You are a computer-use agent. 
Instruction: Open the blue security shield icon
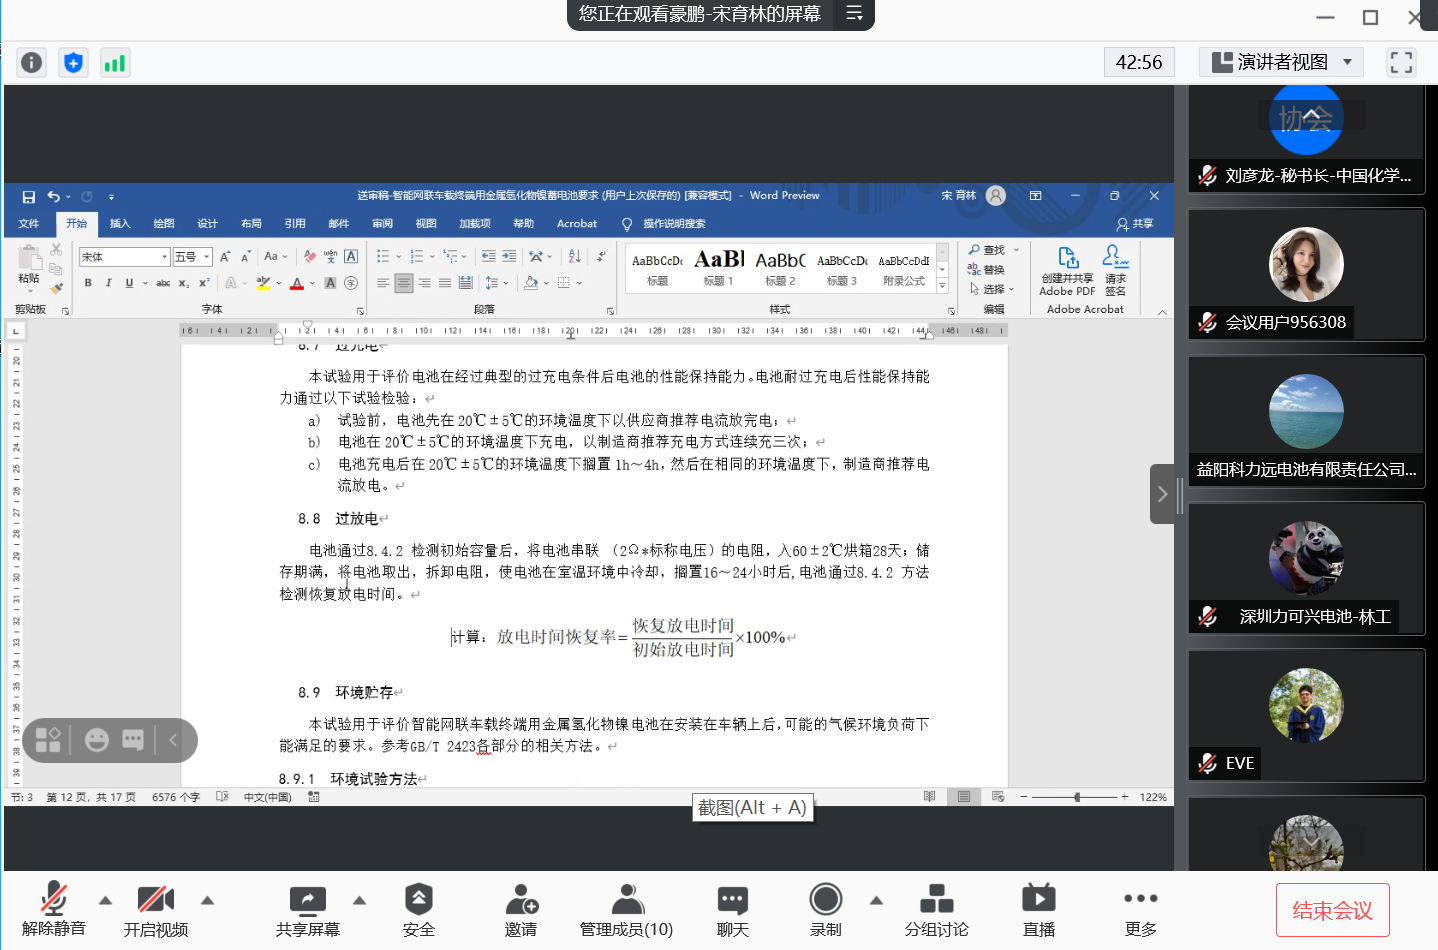click(73, 63)
